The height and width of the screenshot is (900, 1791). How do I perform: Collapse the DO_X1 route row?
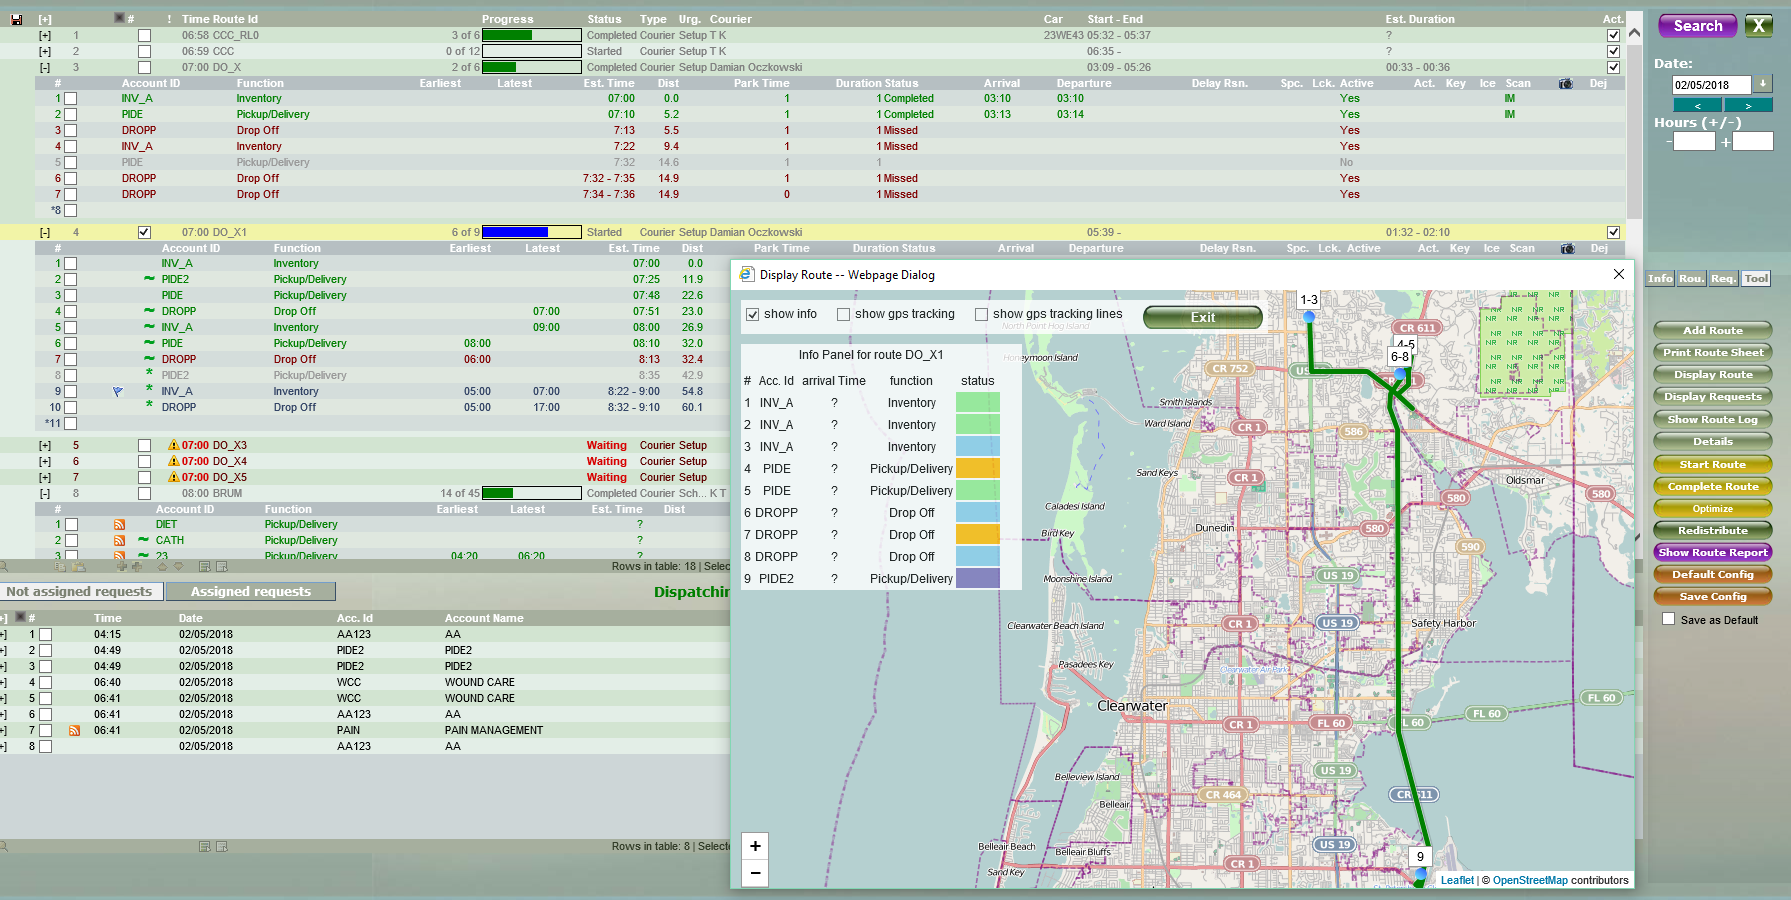tap(45, 233)
